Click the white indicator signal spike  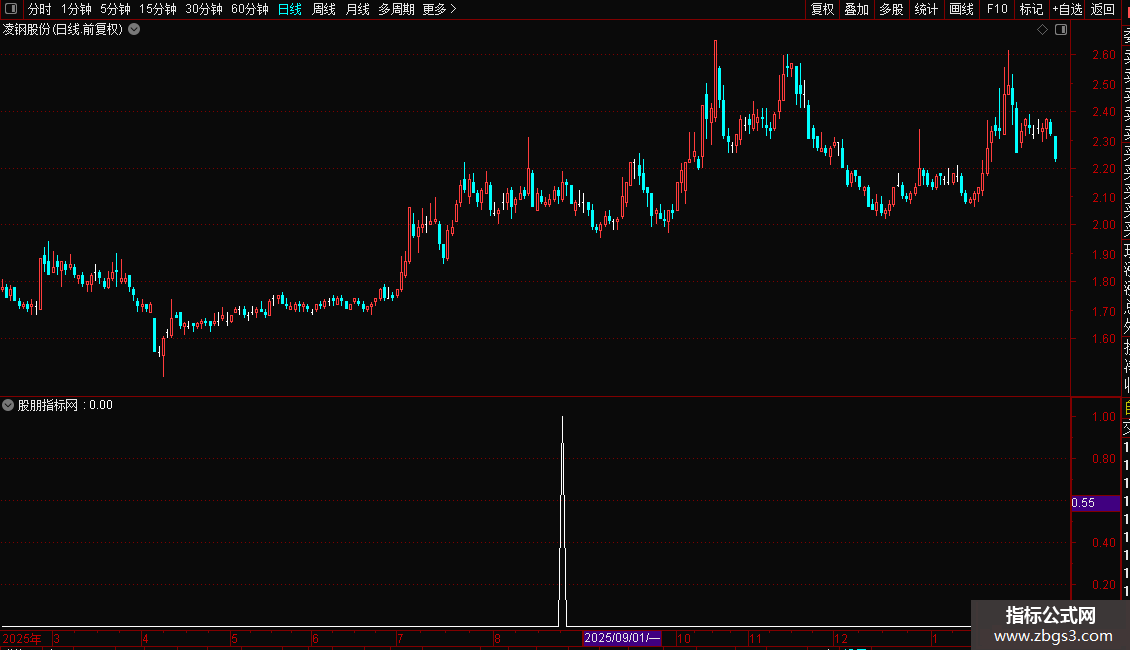[563, 521]
